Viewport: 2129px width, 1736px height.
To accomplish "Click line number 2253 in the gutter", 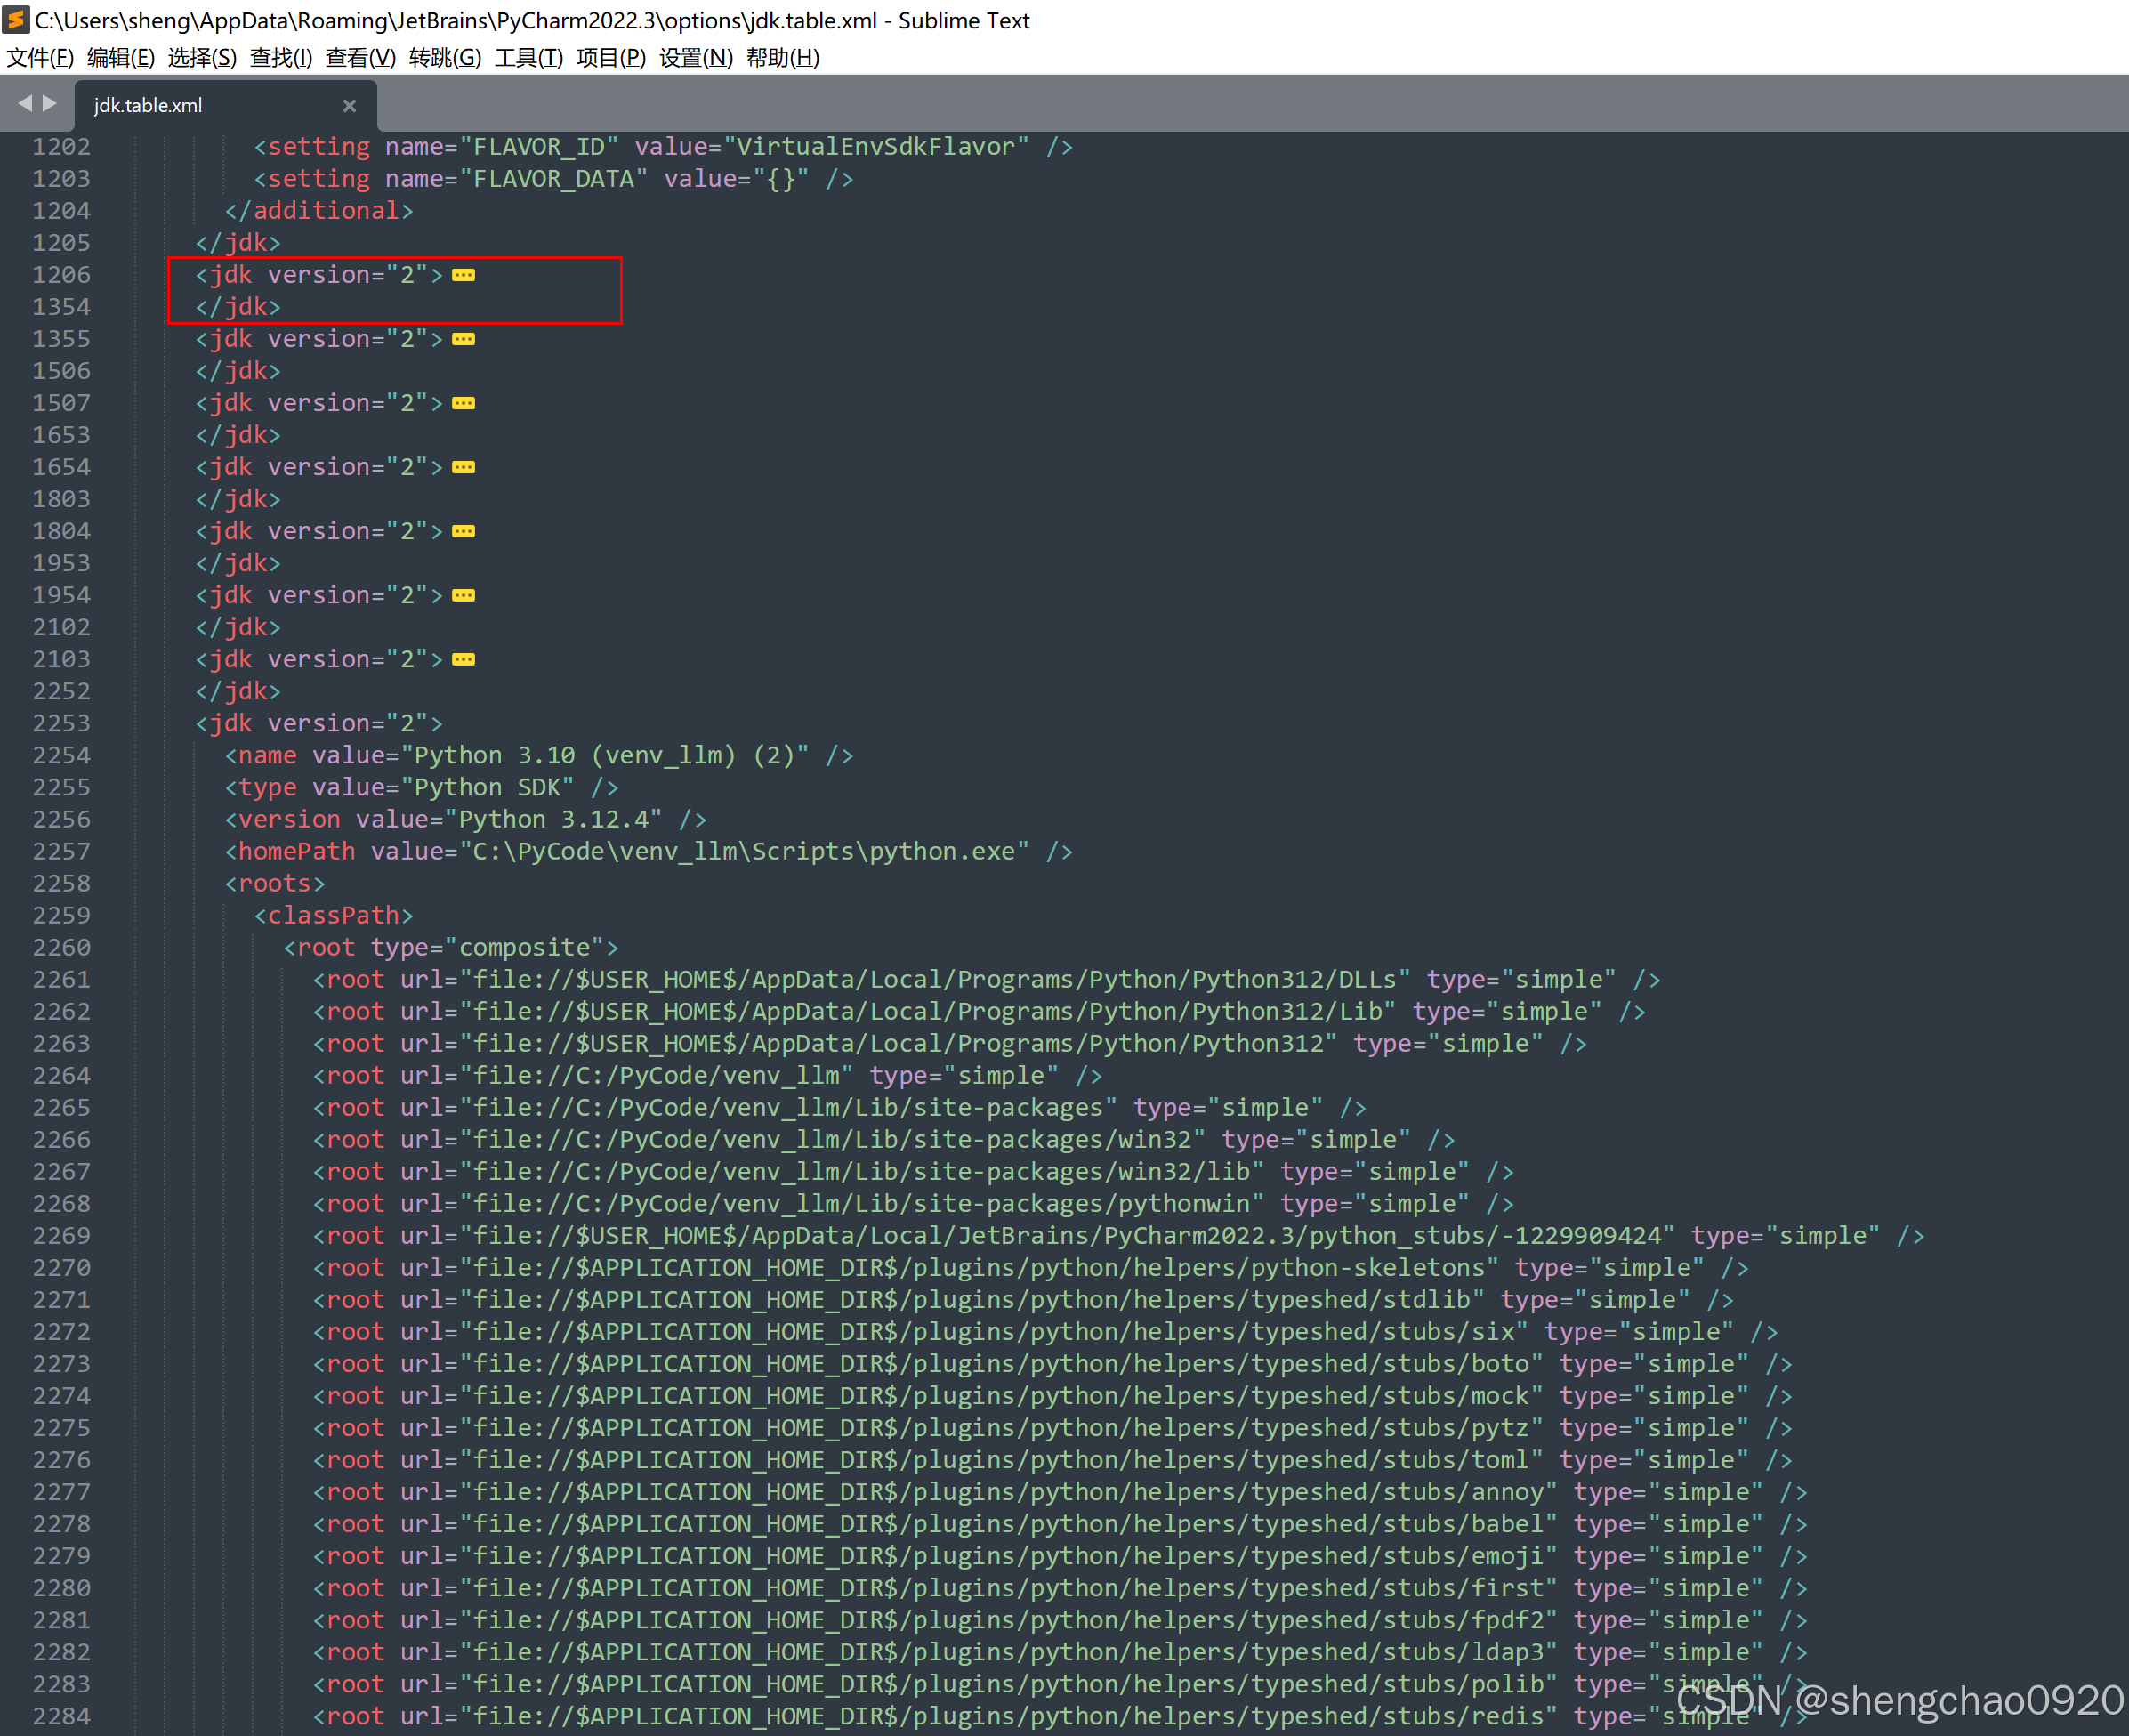I will coord(61,722).
